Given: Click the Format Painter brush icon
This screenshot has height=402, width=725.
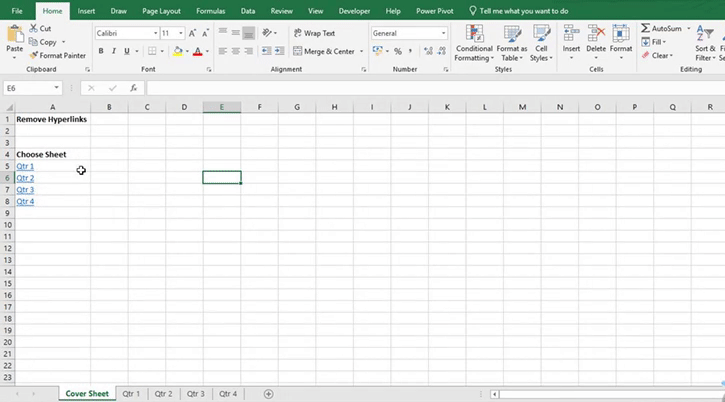Looking at the screenshot, I should (x=33, y=55).
